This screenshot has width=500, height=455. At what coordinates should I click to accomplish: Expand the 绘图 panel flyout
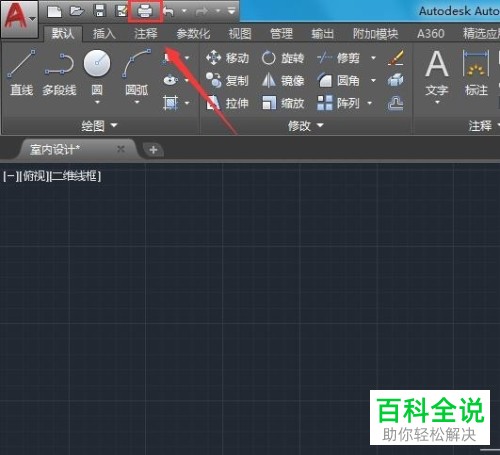pyautogui.click(x=100, y=126)
